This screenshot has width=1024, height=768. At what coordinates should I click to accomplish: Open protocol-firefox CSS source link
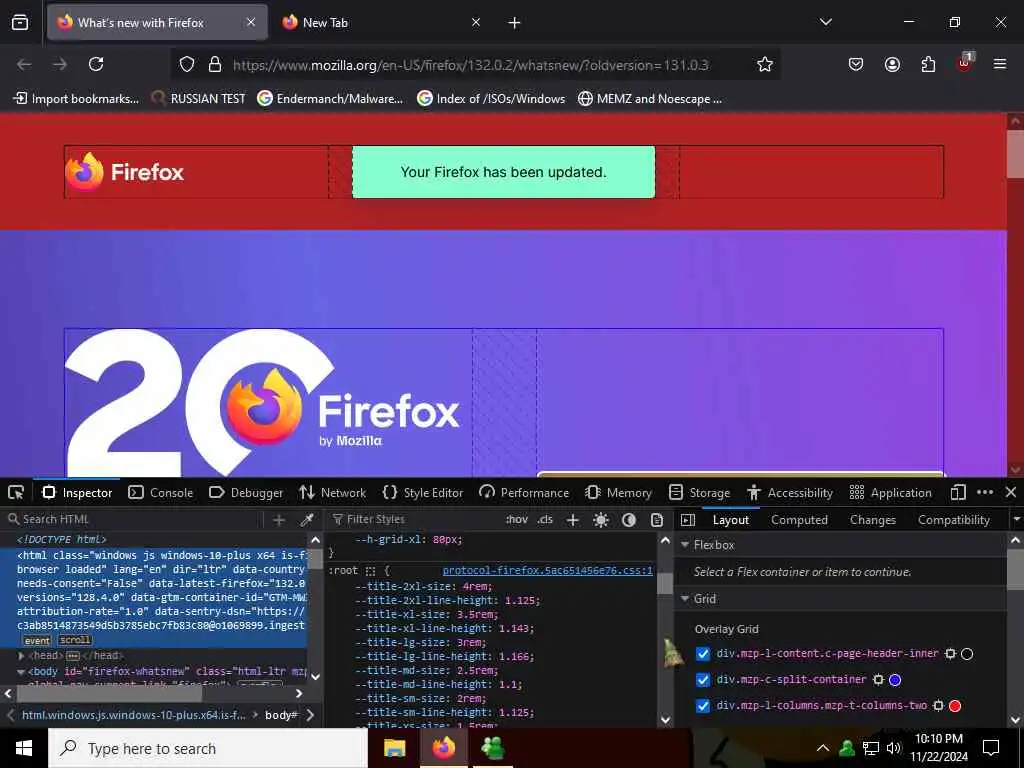point(547,570)
